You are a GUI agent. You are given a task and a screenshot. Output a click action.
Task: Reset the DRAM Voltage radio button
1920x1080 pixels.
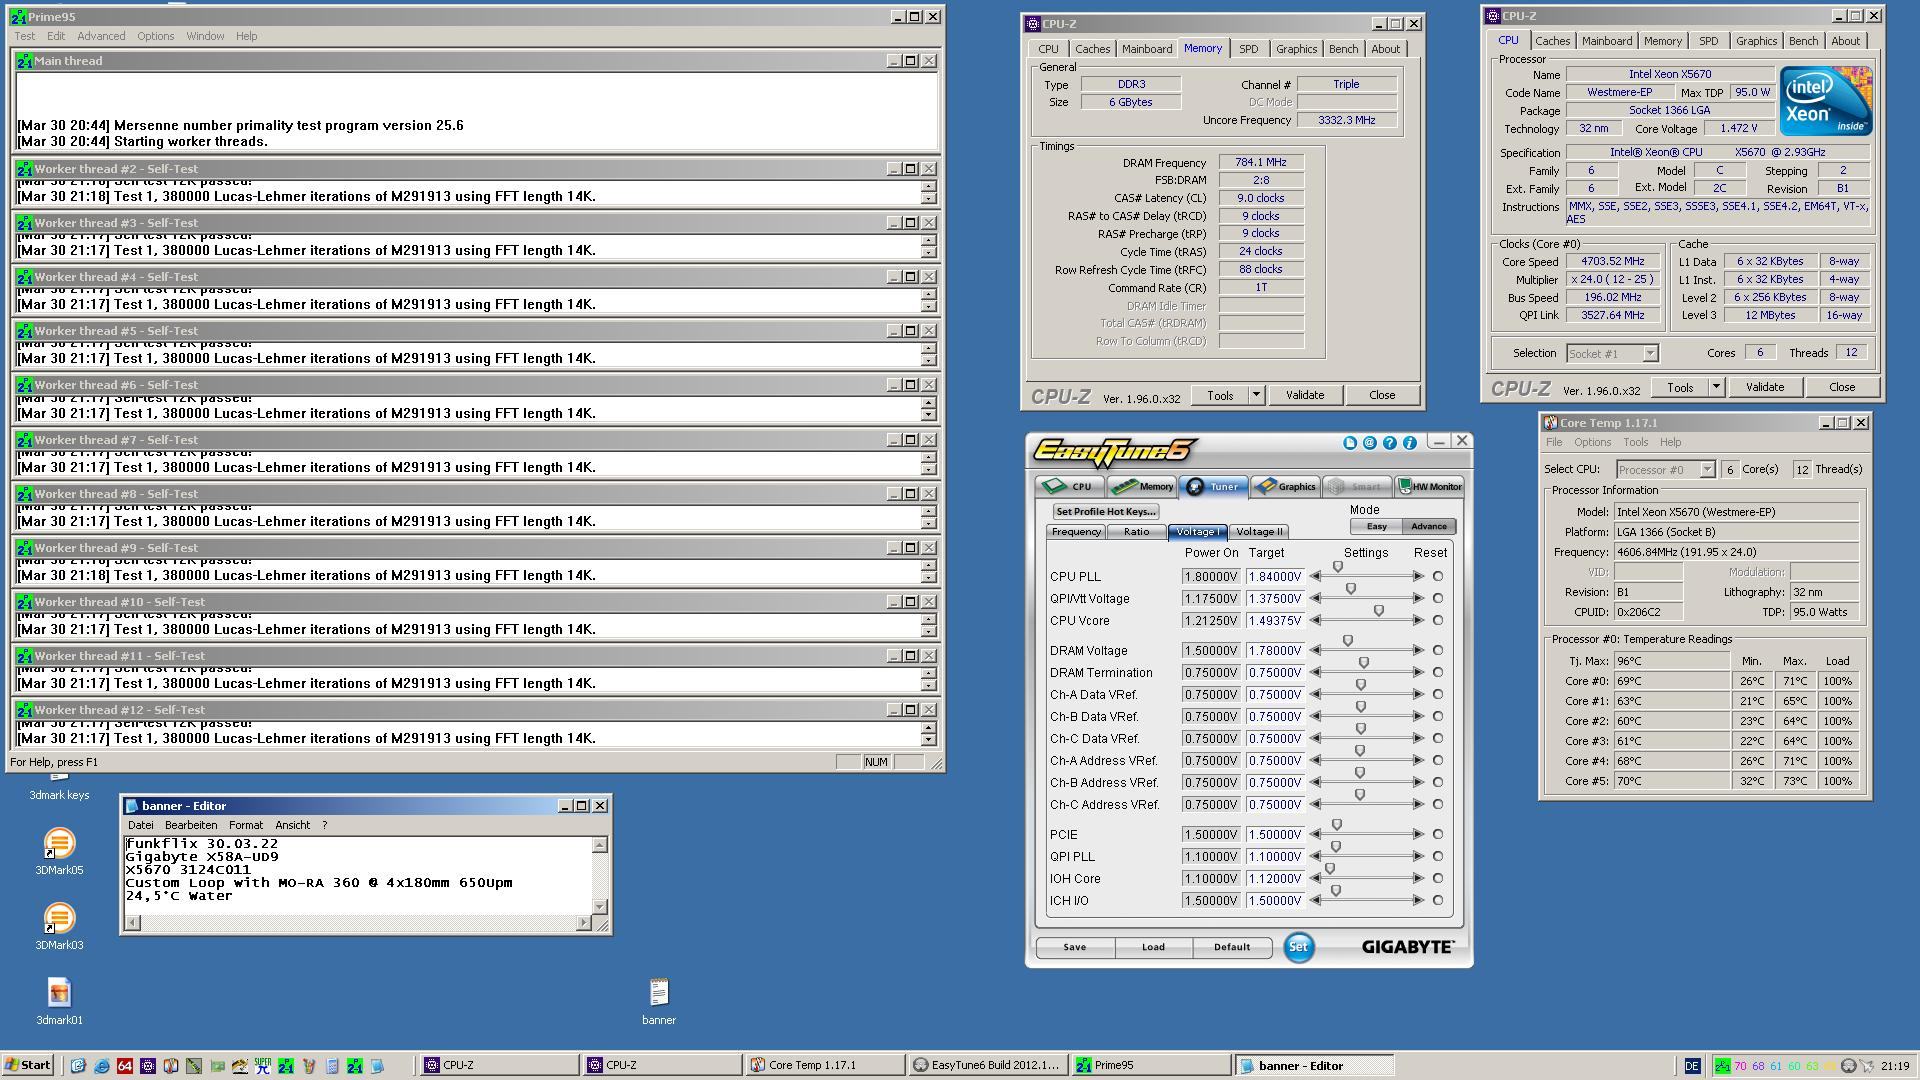click(x=1438, y=650)
